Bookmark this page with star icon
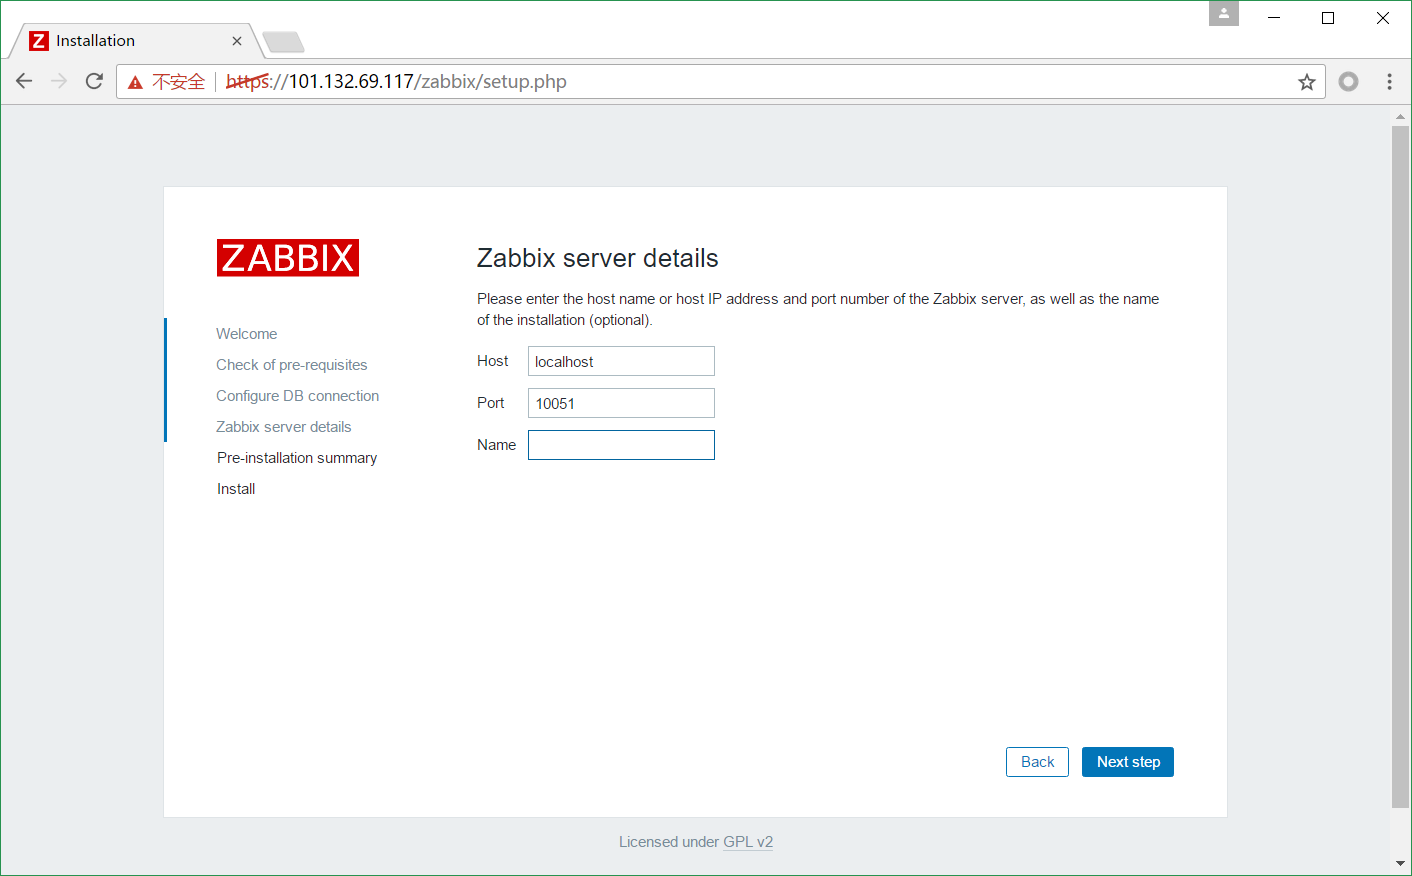The image size is (1412, 876). [x=1306, y=82]
